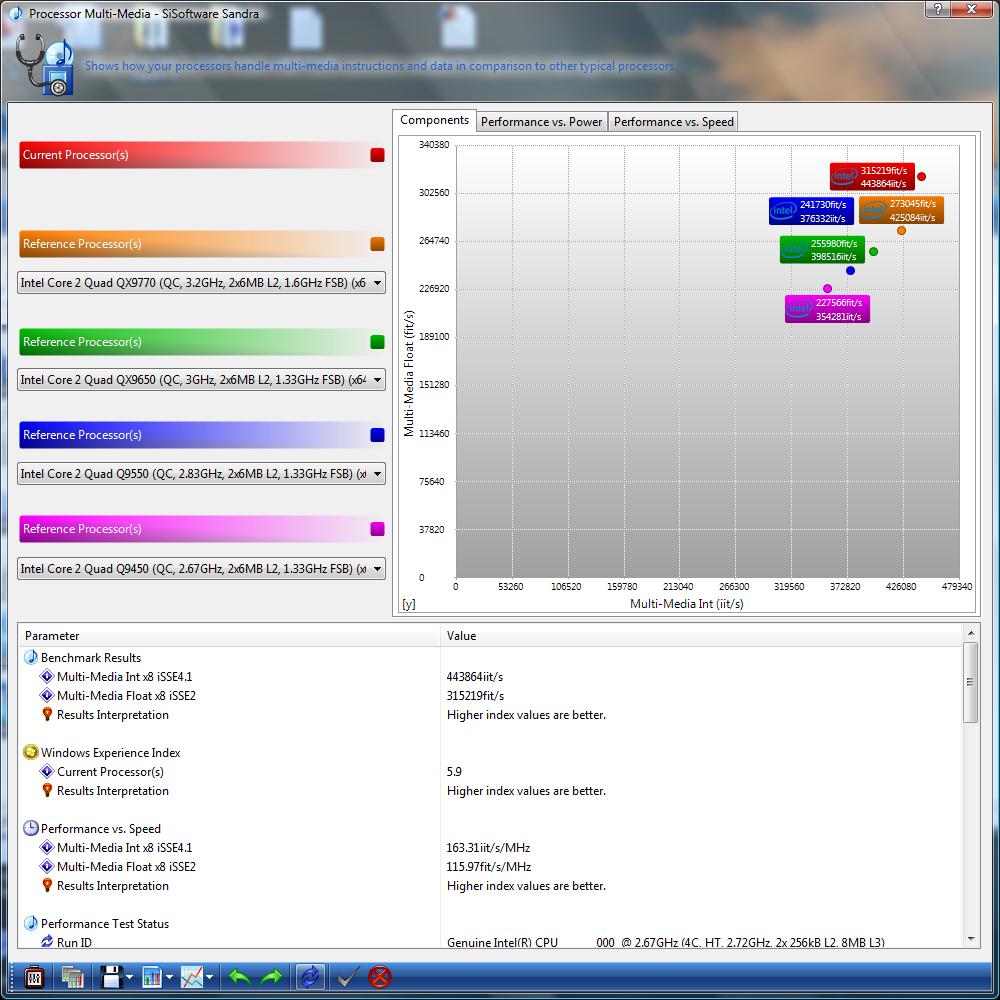Click the 115.97fit/s/MHz value
Viewport: 1000px width, 1000px height.
489,867
